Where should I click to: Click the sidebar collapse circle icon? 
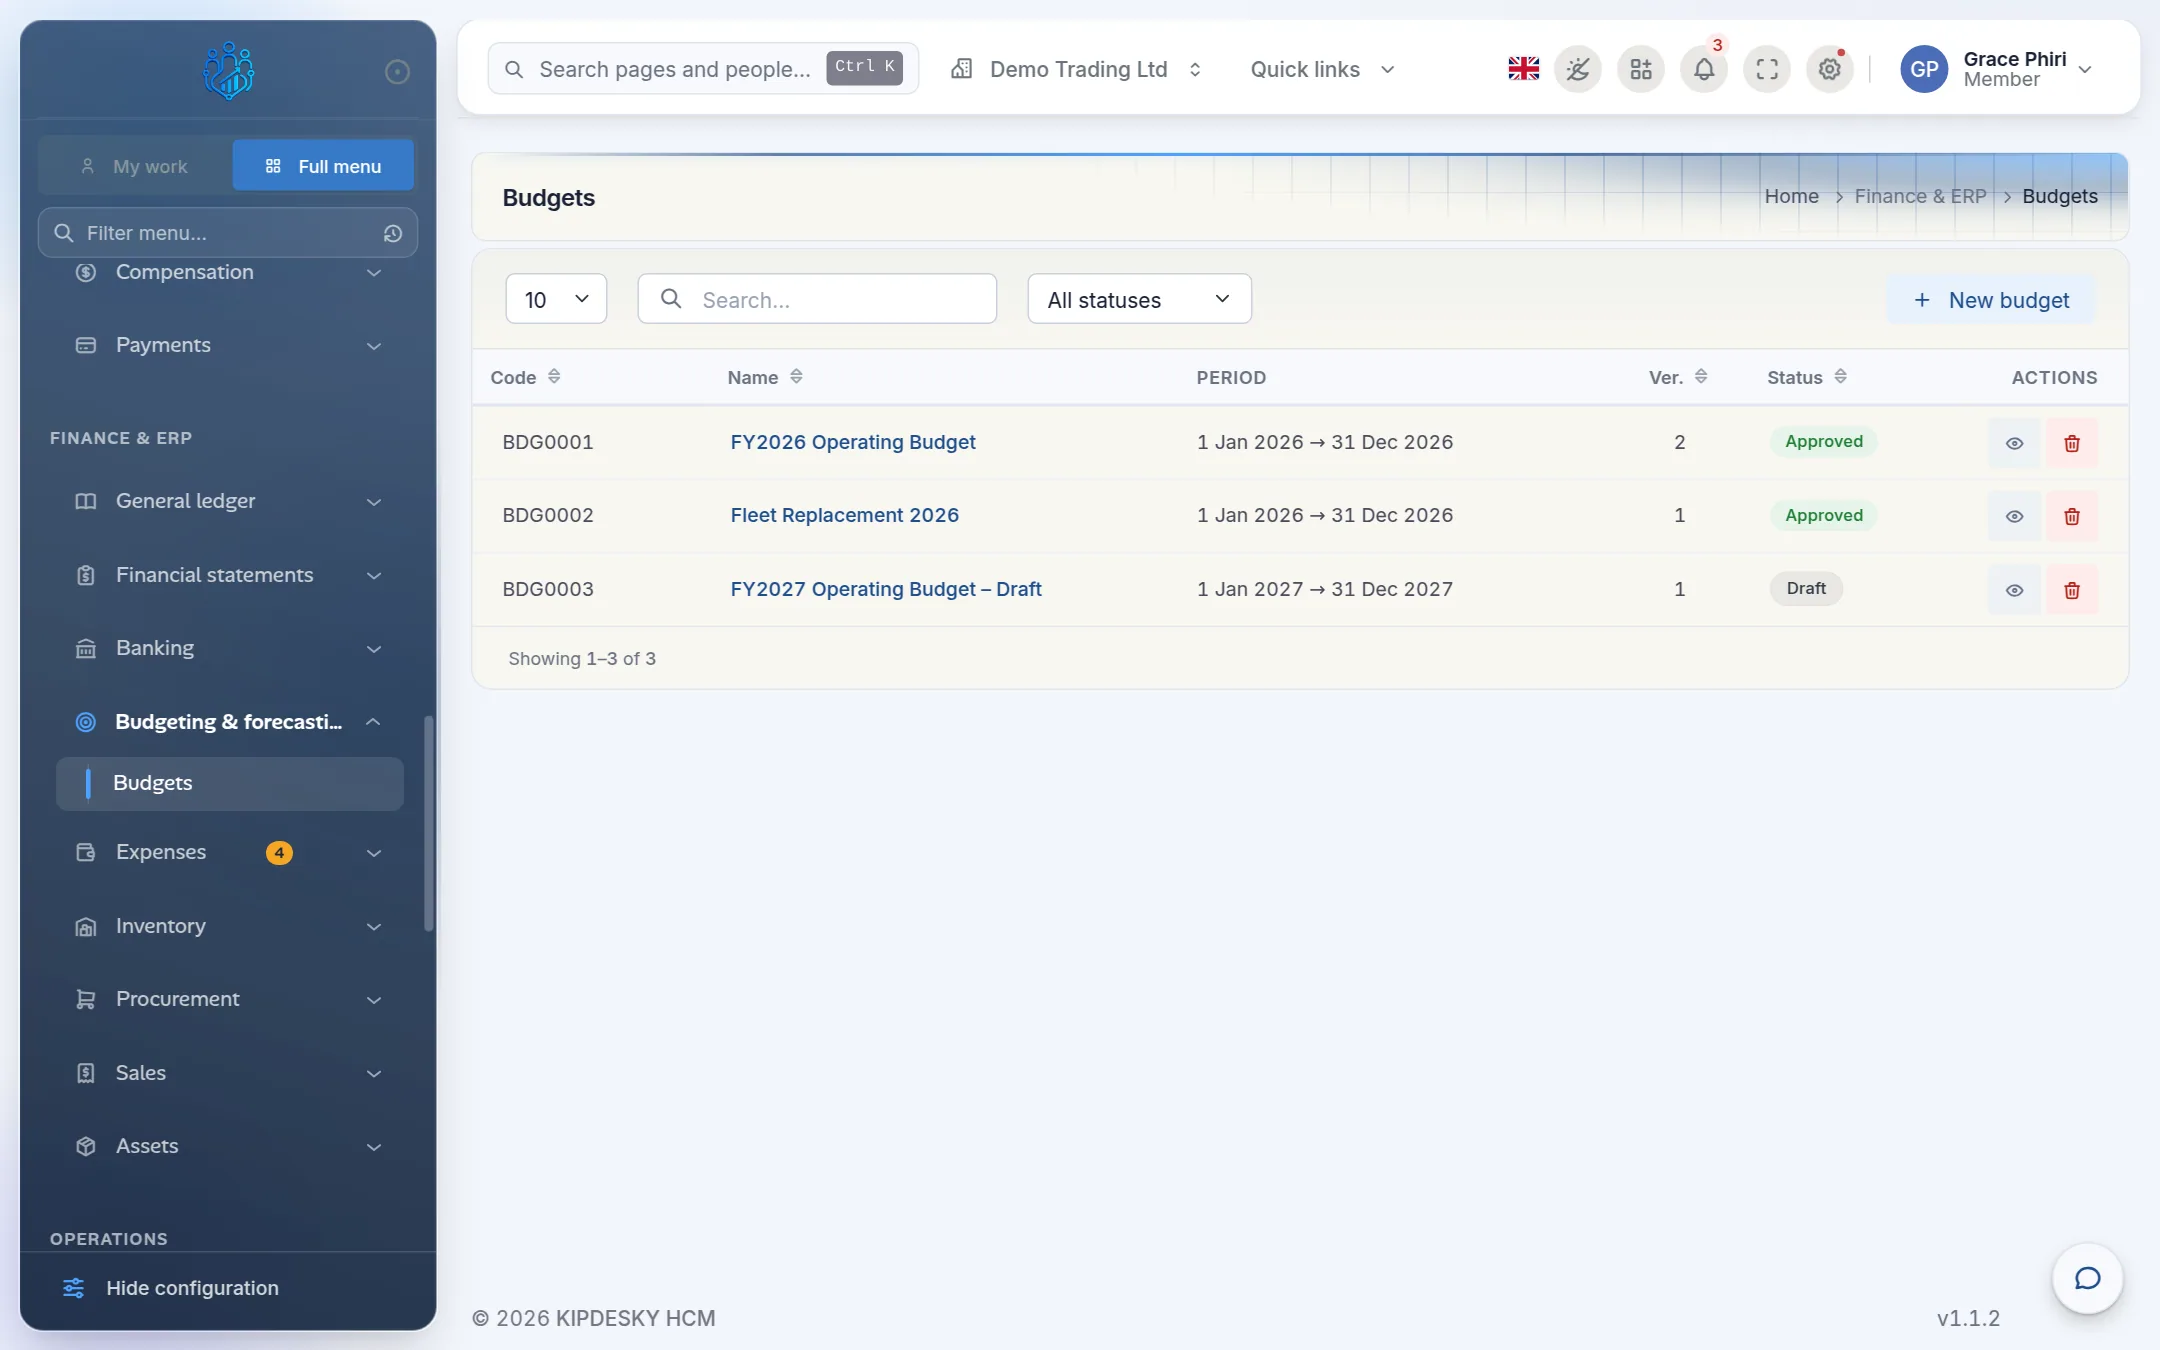(397, 71)
